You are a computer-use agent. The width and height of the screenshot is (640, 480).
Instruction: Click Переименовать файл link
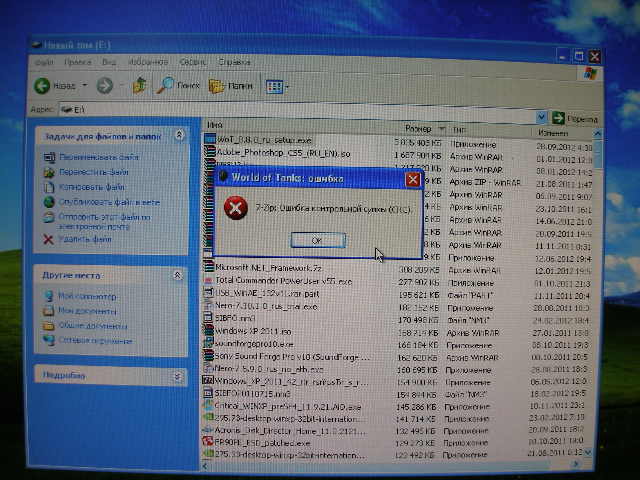click(x=99, y=157)
